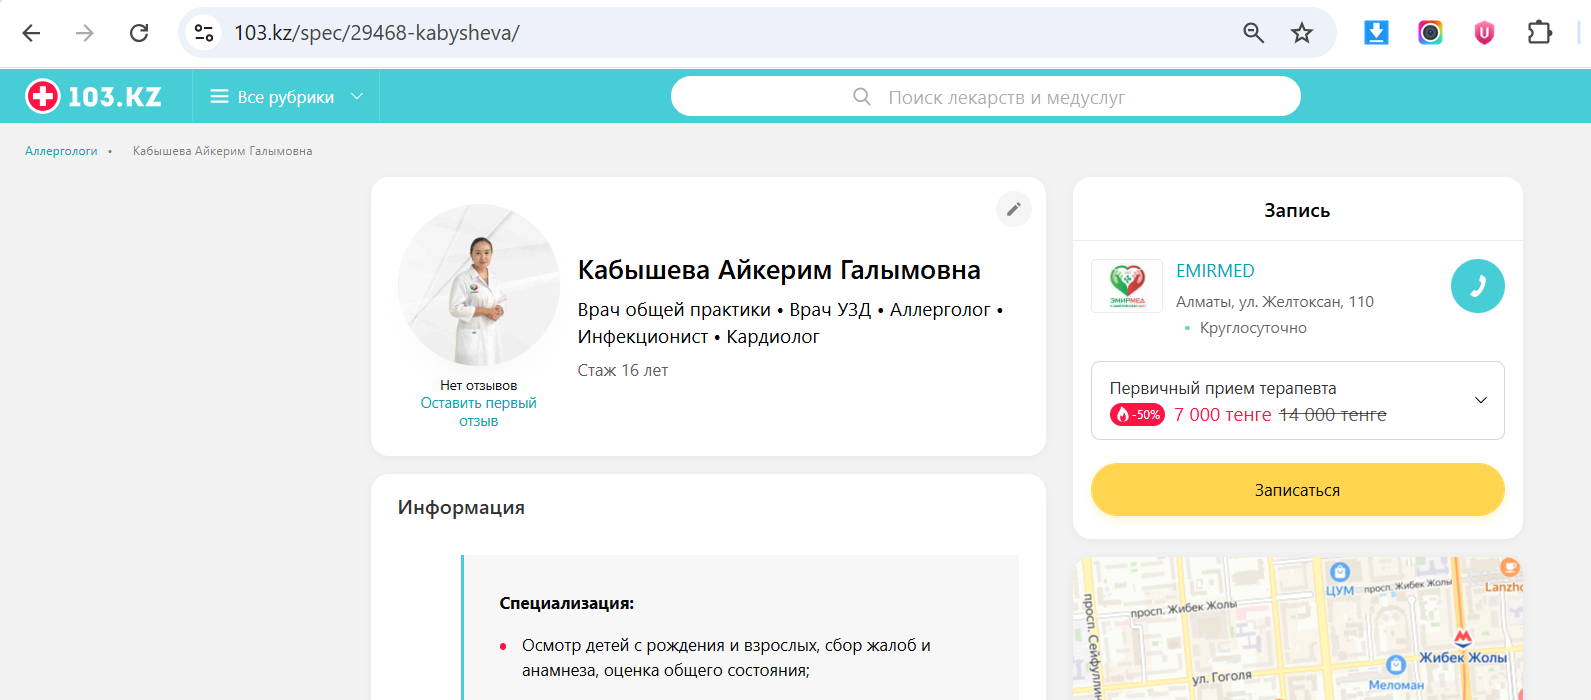Click the pencil edit icon

click(1013, 209)
